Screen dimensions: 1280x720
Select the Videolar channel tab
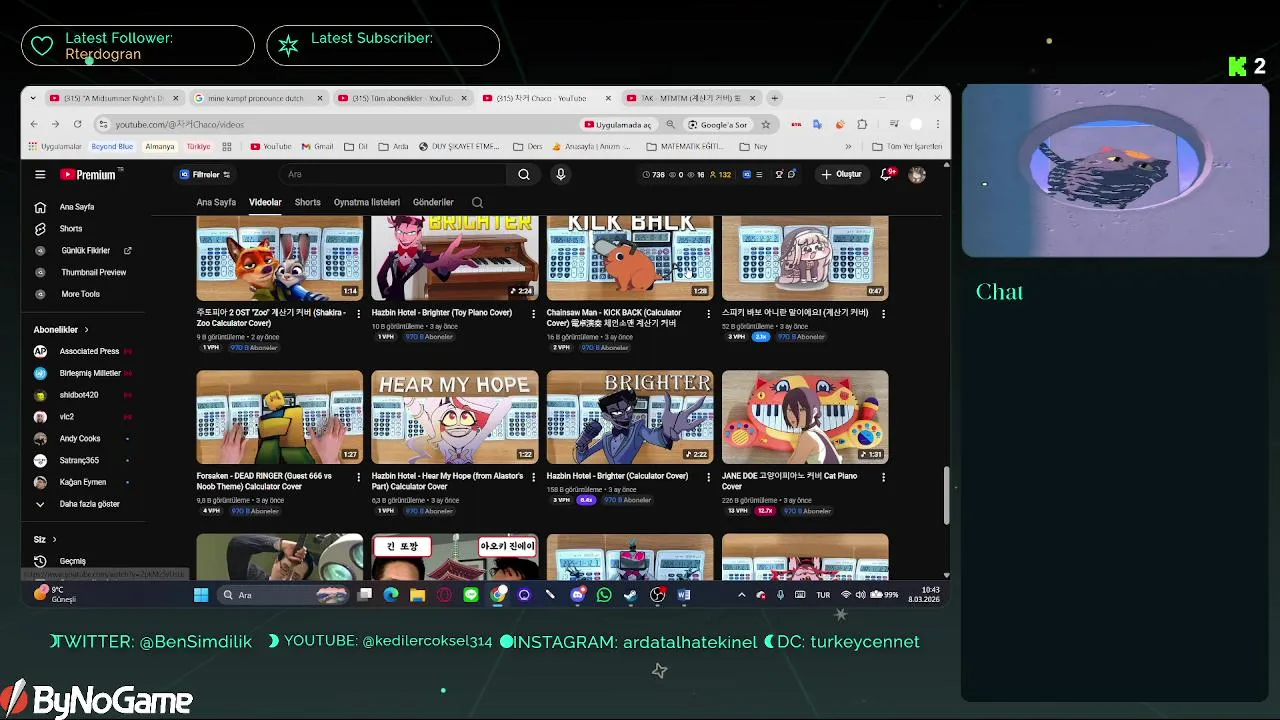(265, 202)
